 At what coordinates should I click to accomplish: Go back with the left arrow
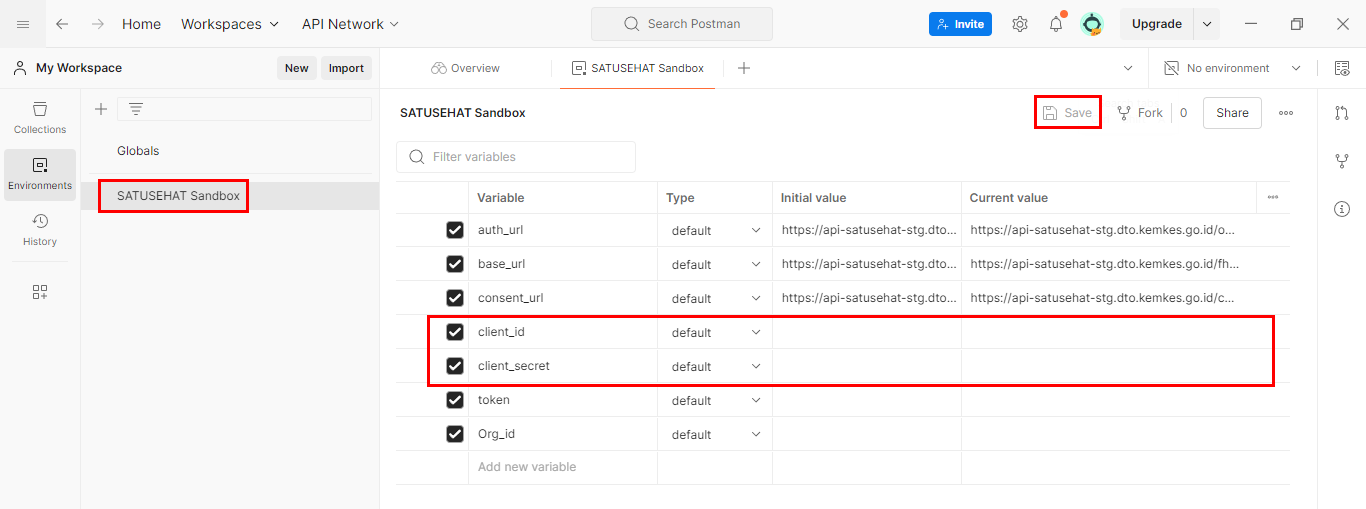62,24
